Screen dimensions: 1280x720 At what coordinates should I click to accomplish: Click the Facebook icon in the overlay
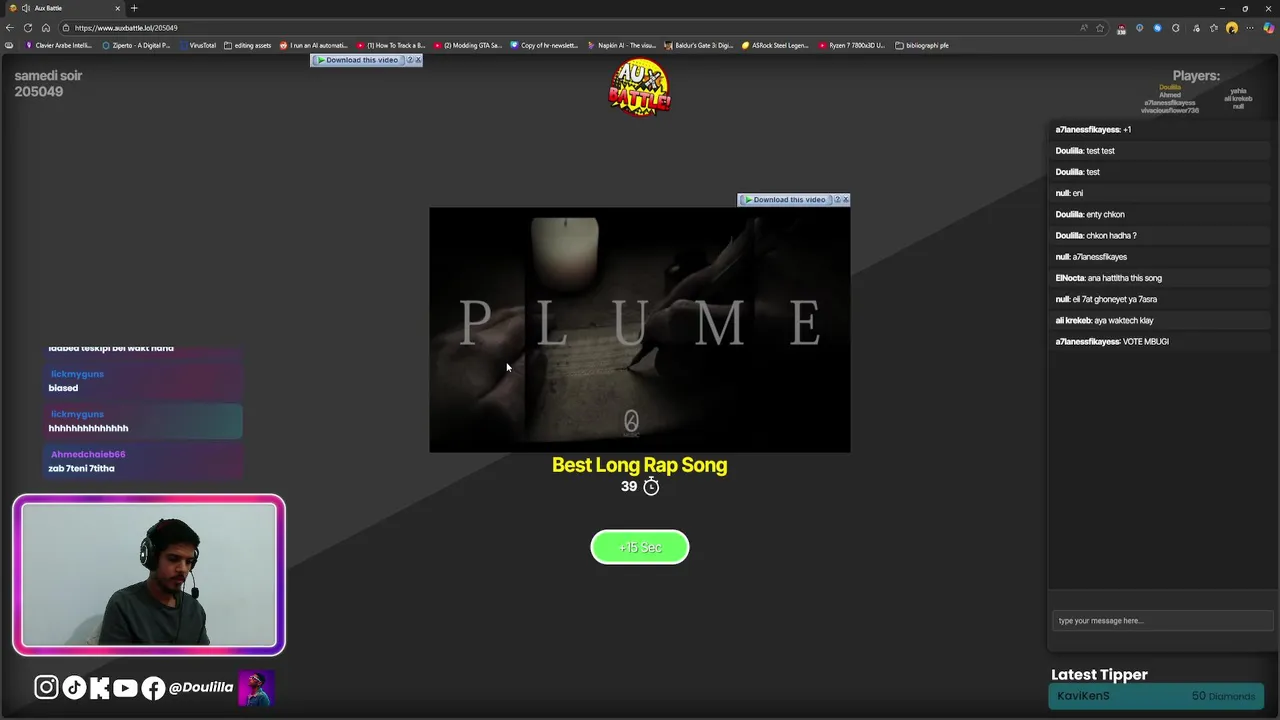[153, 687]
